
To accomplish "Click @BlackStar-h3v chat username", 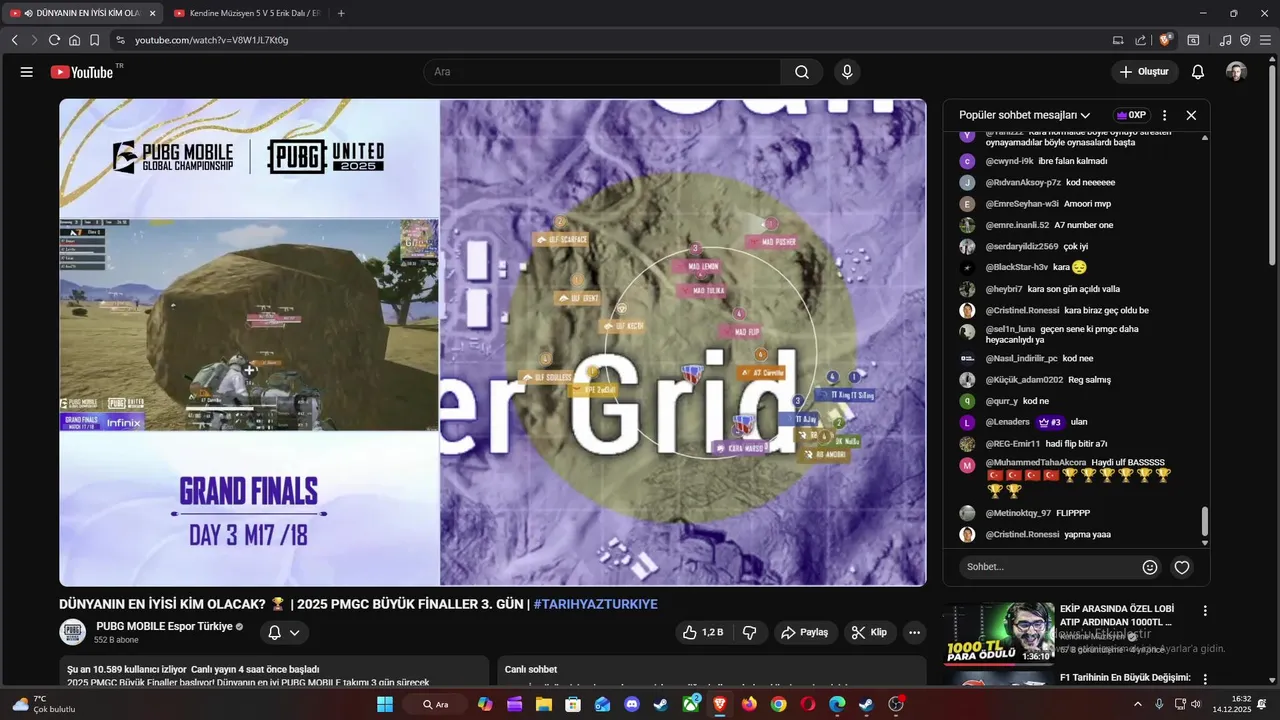I will click(x=1016, y=267).
